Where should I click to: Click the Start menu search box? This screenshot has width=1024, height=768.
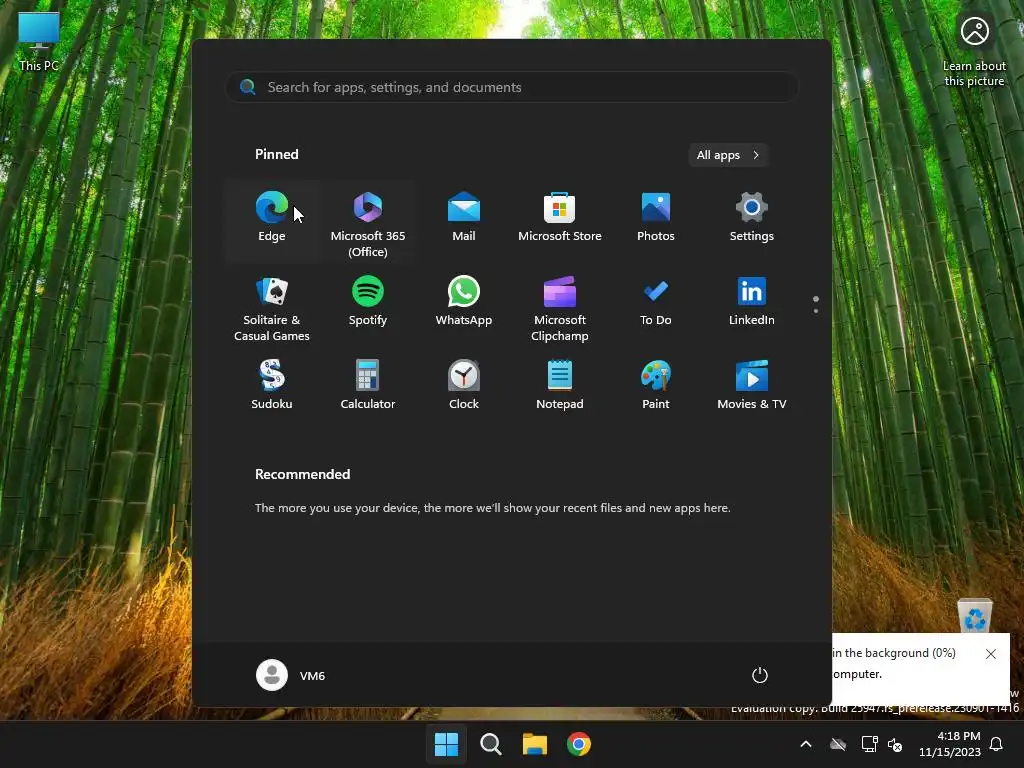click(x=512, y=87)
